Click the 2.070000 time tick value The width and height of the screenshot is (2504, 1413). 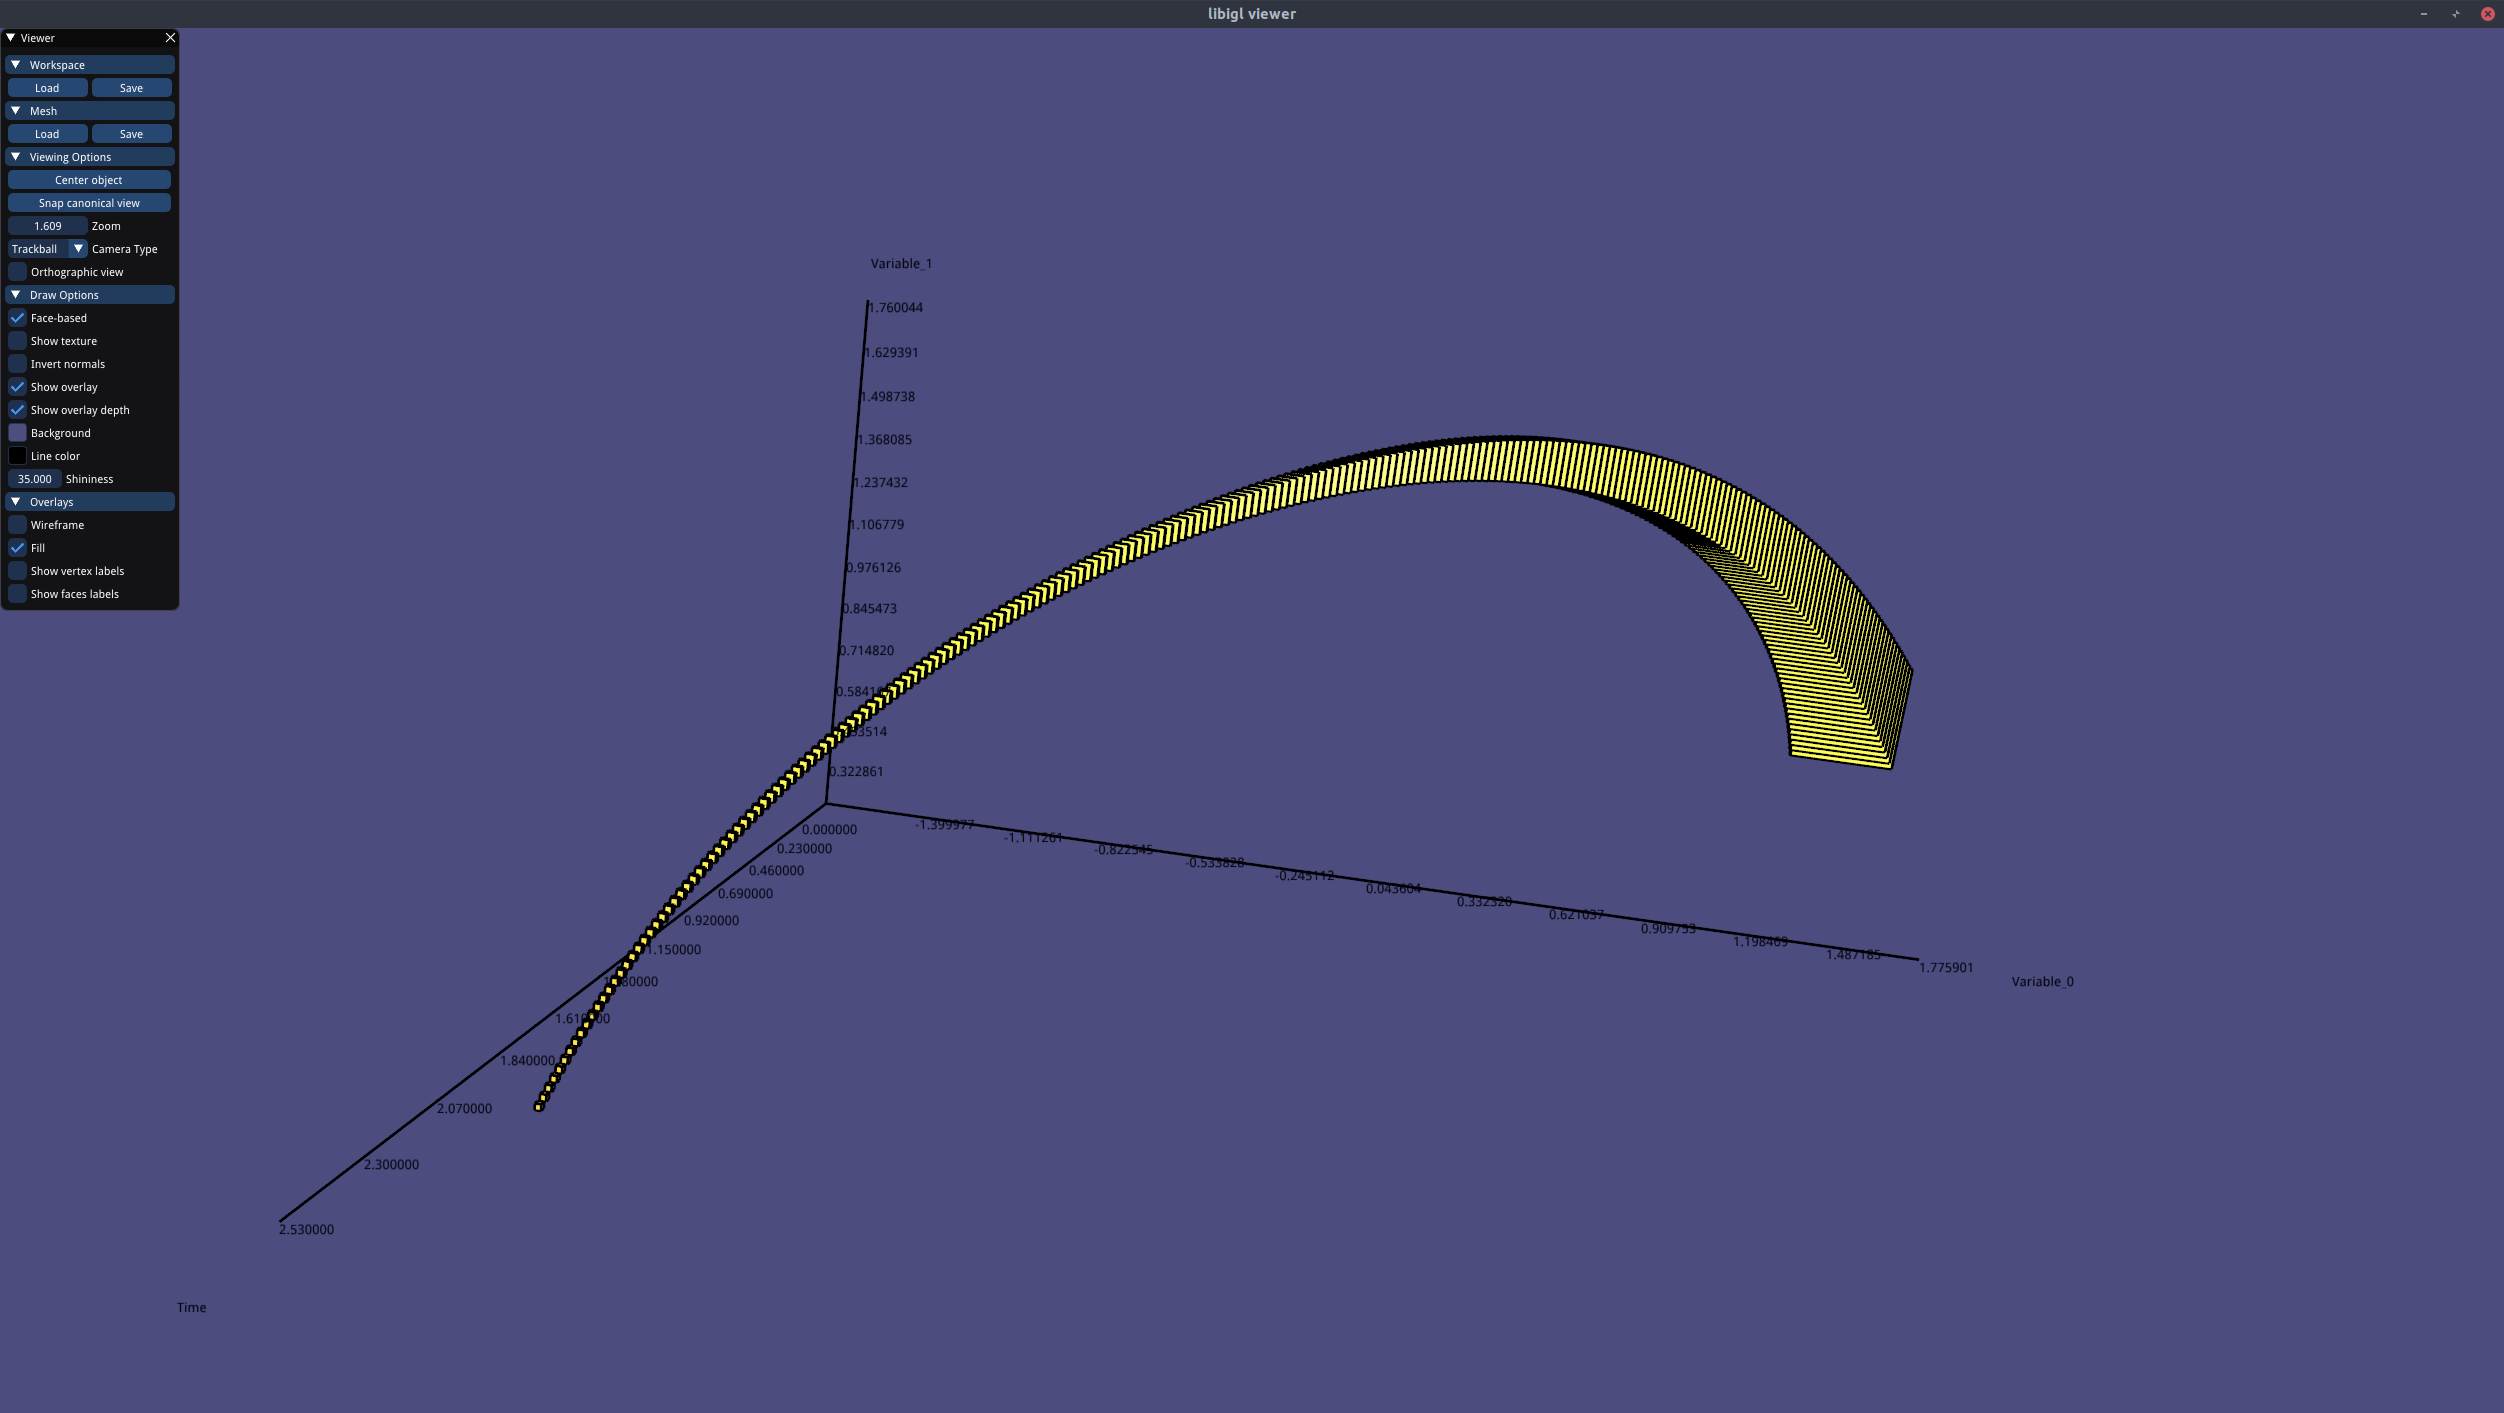click(x=464, y=1109)
